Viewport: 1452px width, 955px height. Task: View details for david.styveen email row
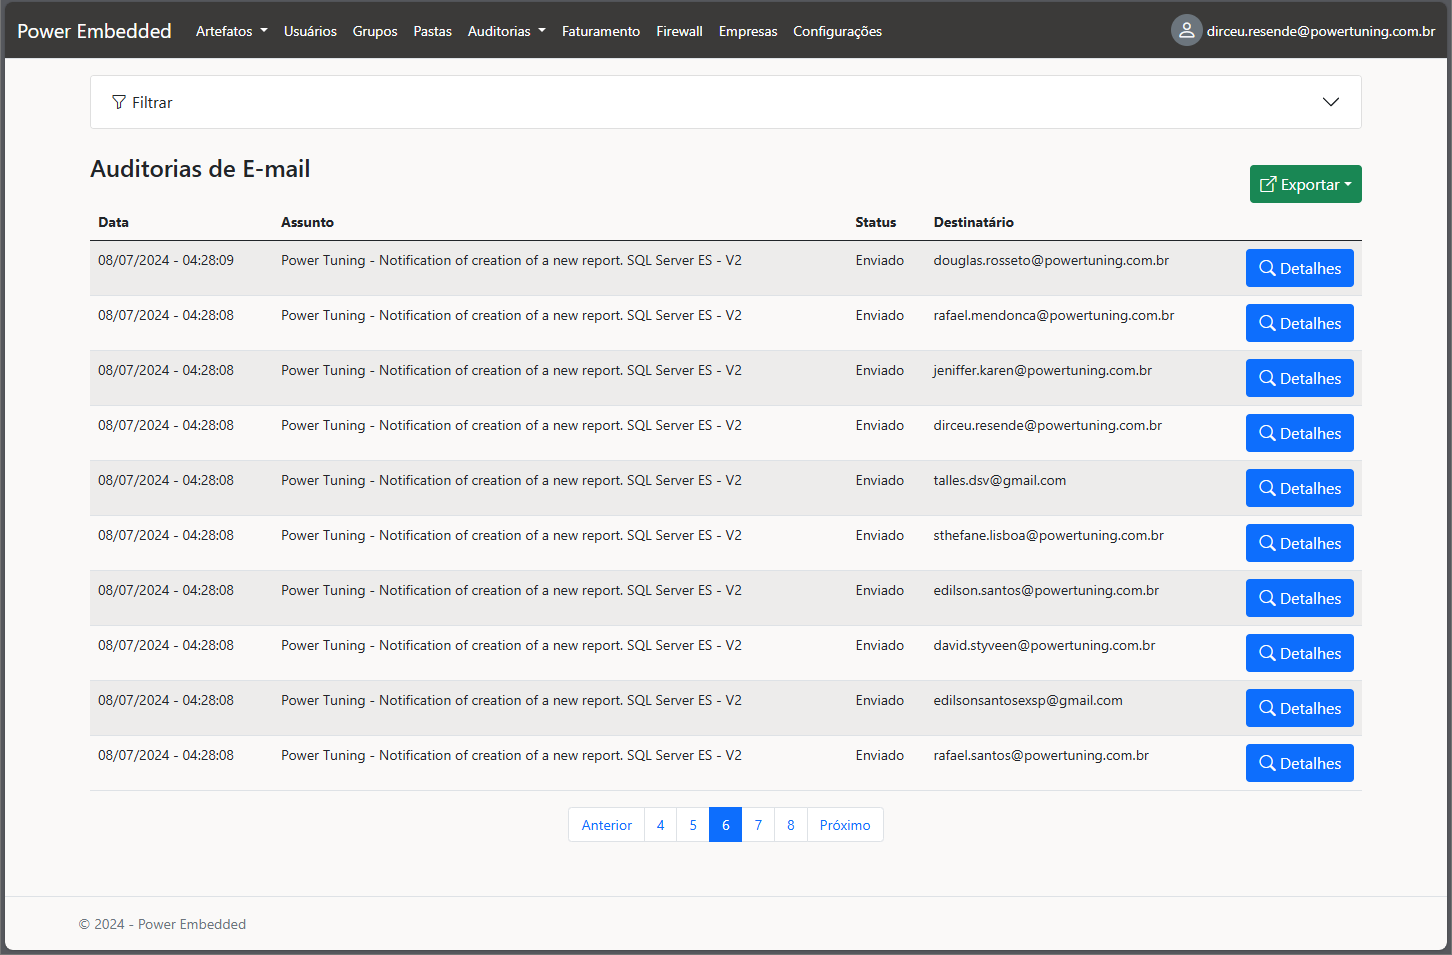pyautogui.click(x=1299, y=653)
